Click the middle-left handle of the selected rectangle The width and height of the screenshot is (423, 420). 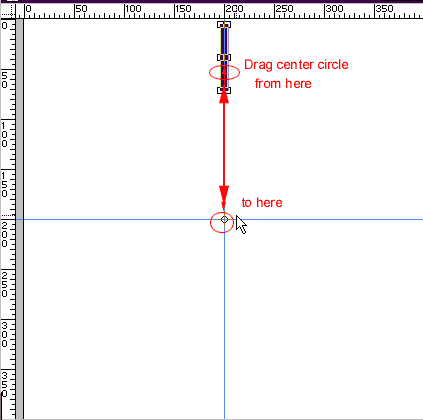(x=220, y=58)
